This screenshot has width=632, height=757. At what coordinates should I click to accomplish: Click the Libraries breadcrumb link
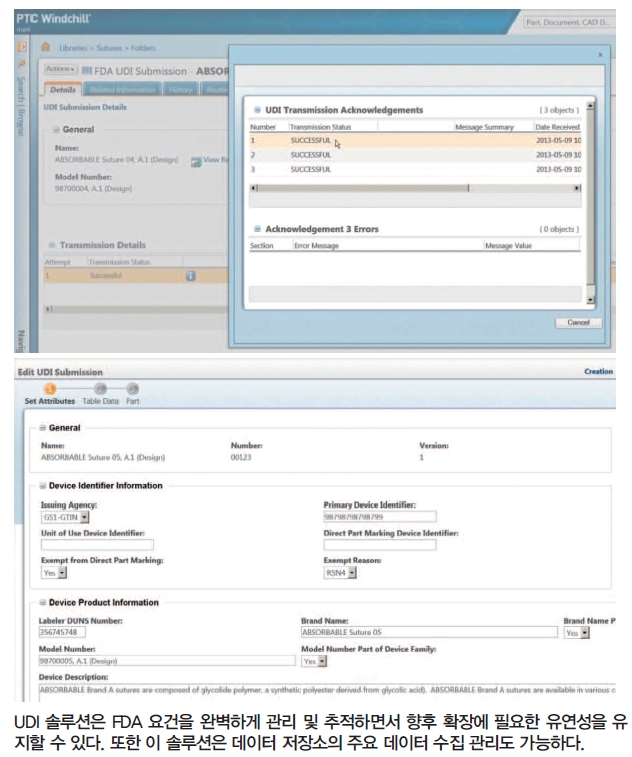pyautogui.click(x=73, y=48)
